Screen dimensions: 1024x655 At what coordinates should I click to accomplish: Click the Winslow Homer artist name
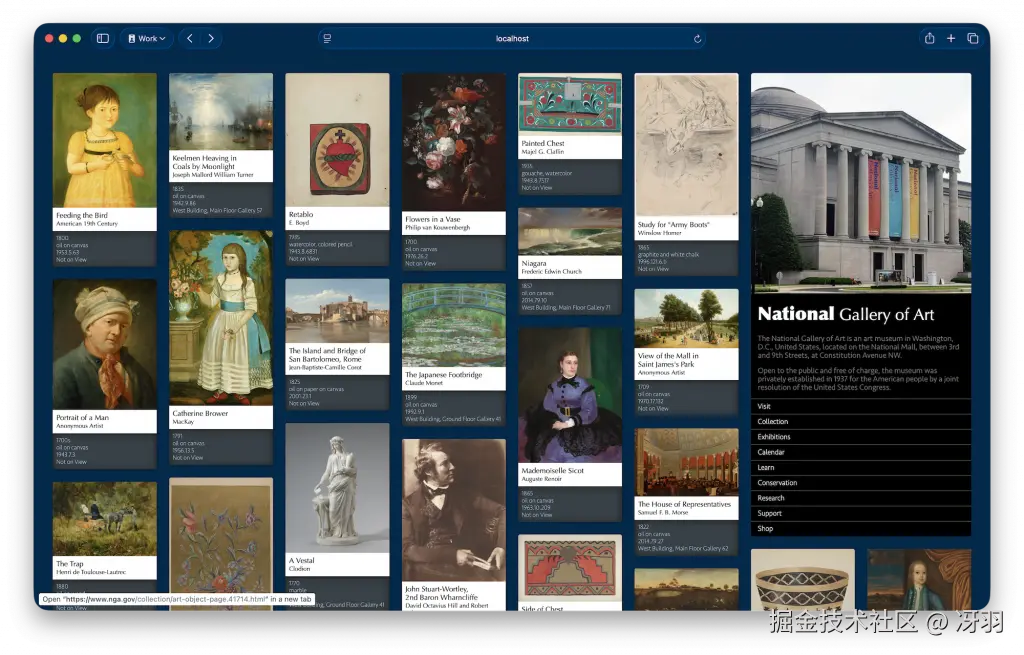click(659, 232)
